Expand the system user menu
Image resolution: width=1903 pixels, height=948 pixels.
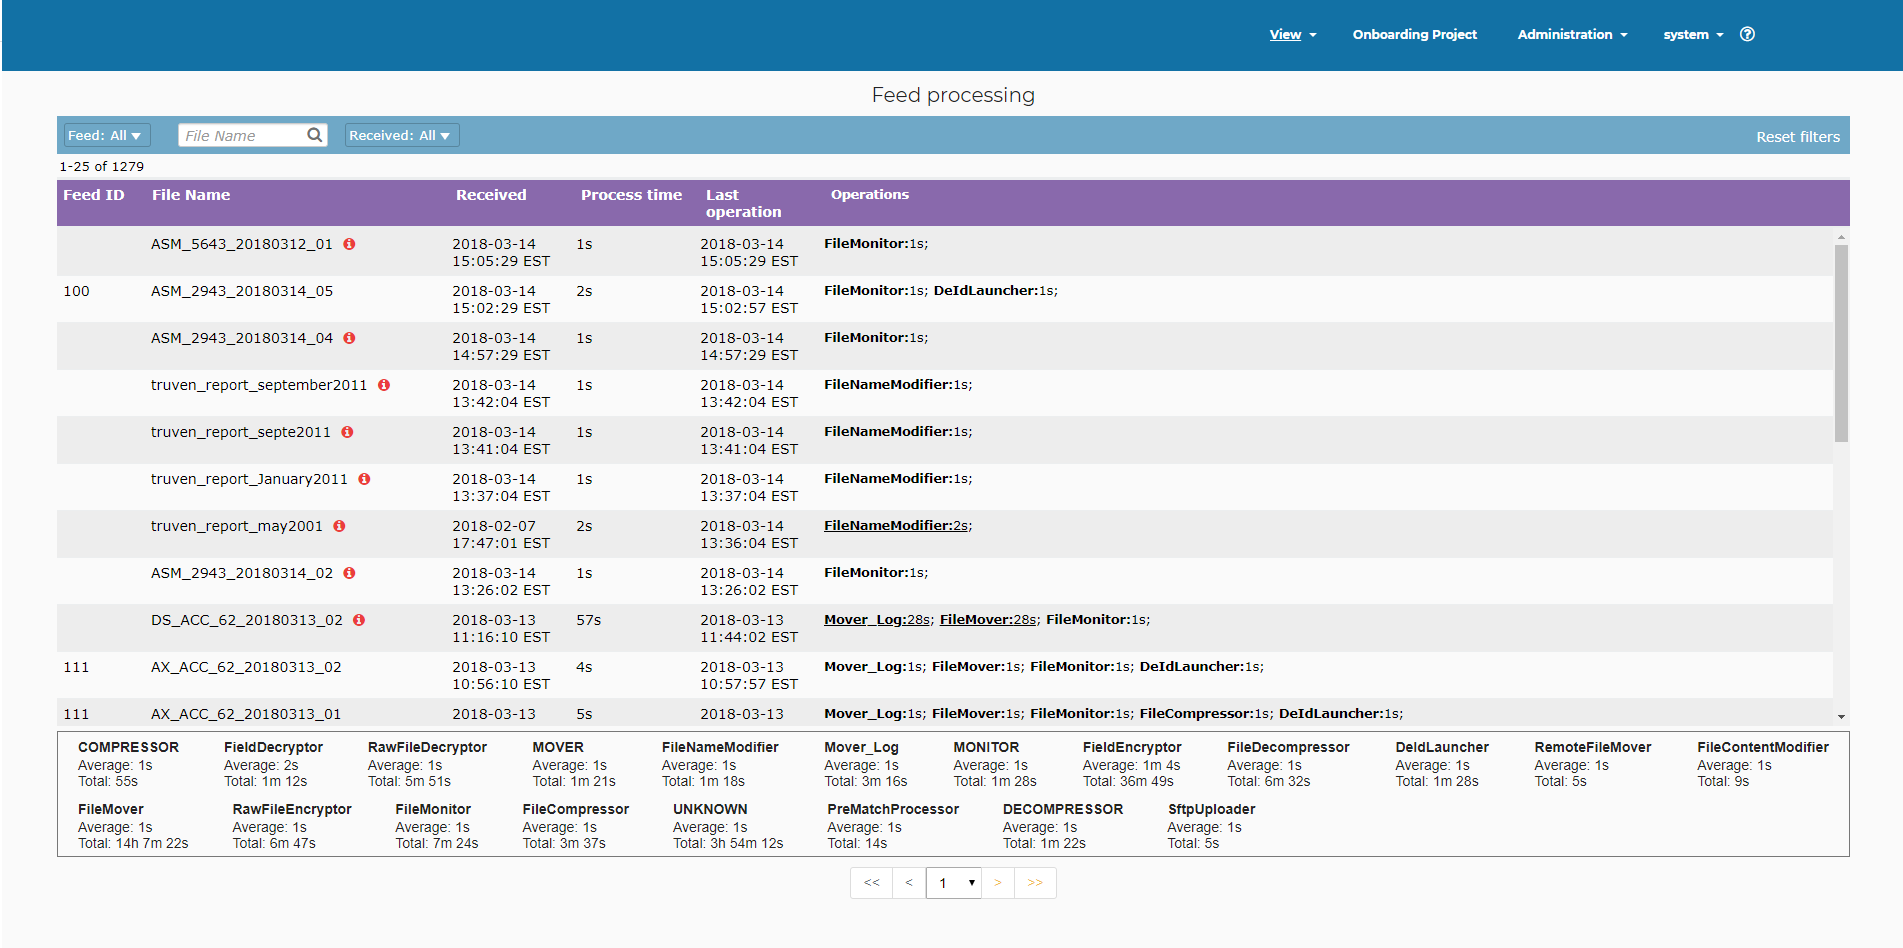[1692, 35]
